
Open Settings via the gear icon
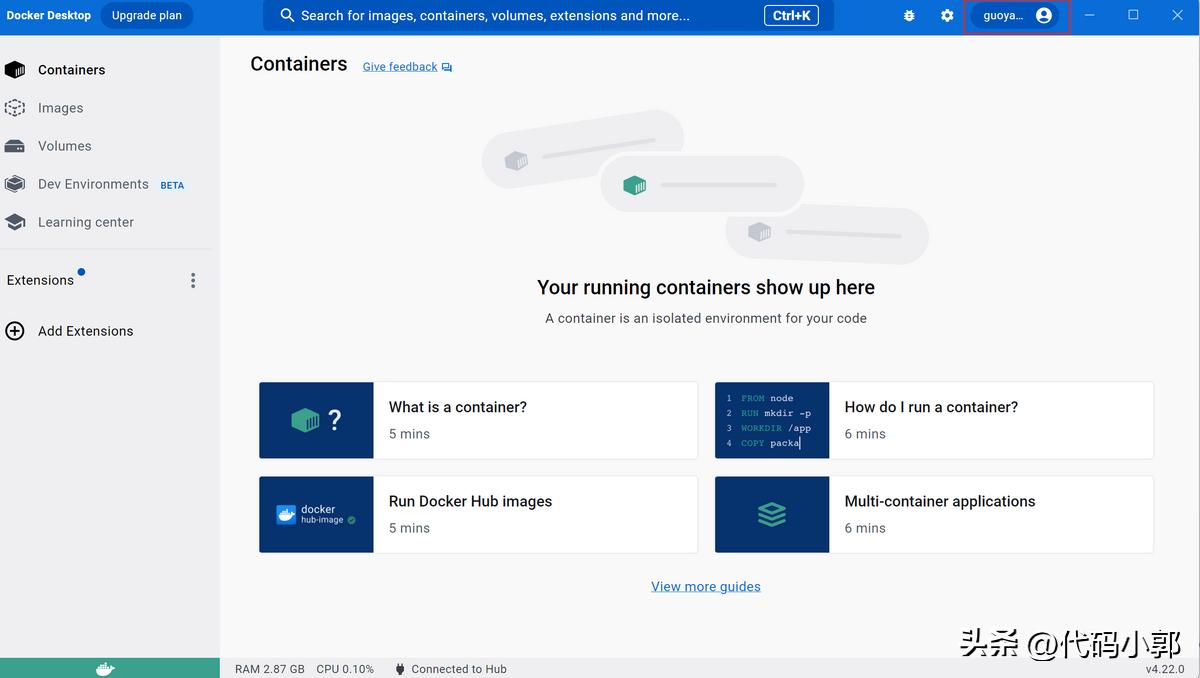[946, 15]
